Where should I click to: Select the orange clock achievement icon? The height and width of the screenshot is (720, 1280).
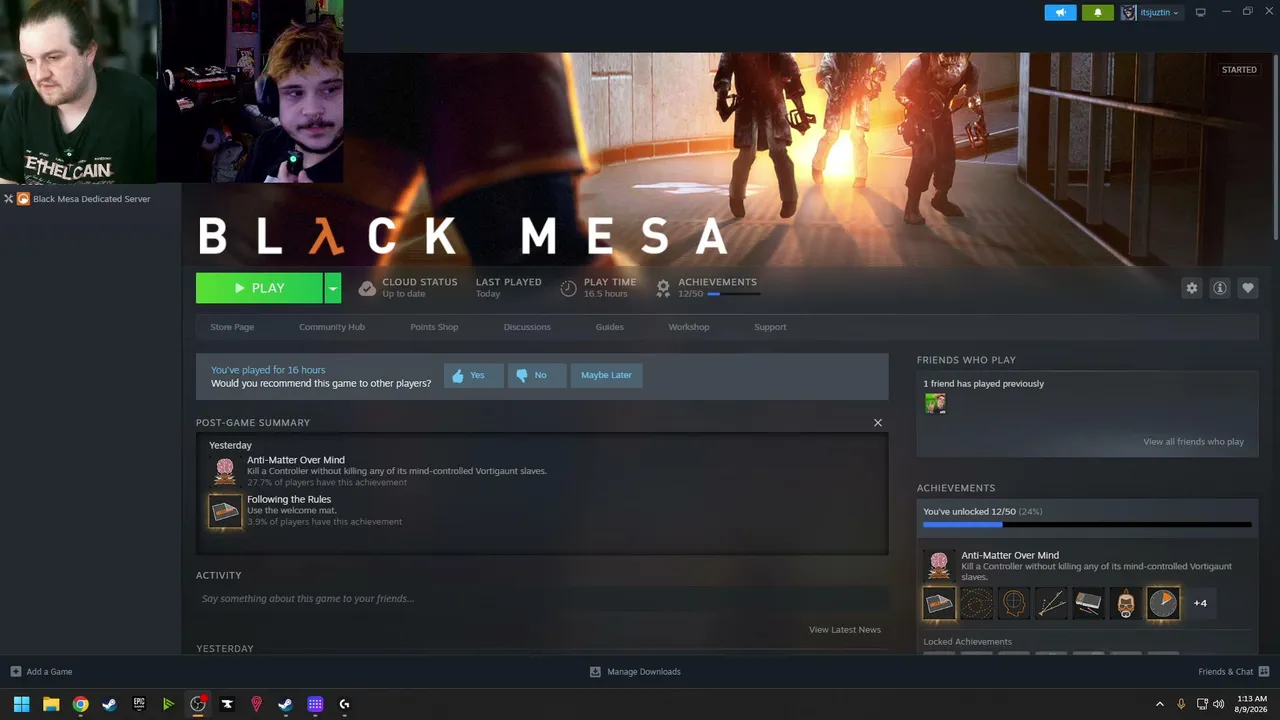point(1163,603)
